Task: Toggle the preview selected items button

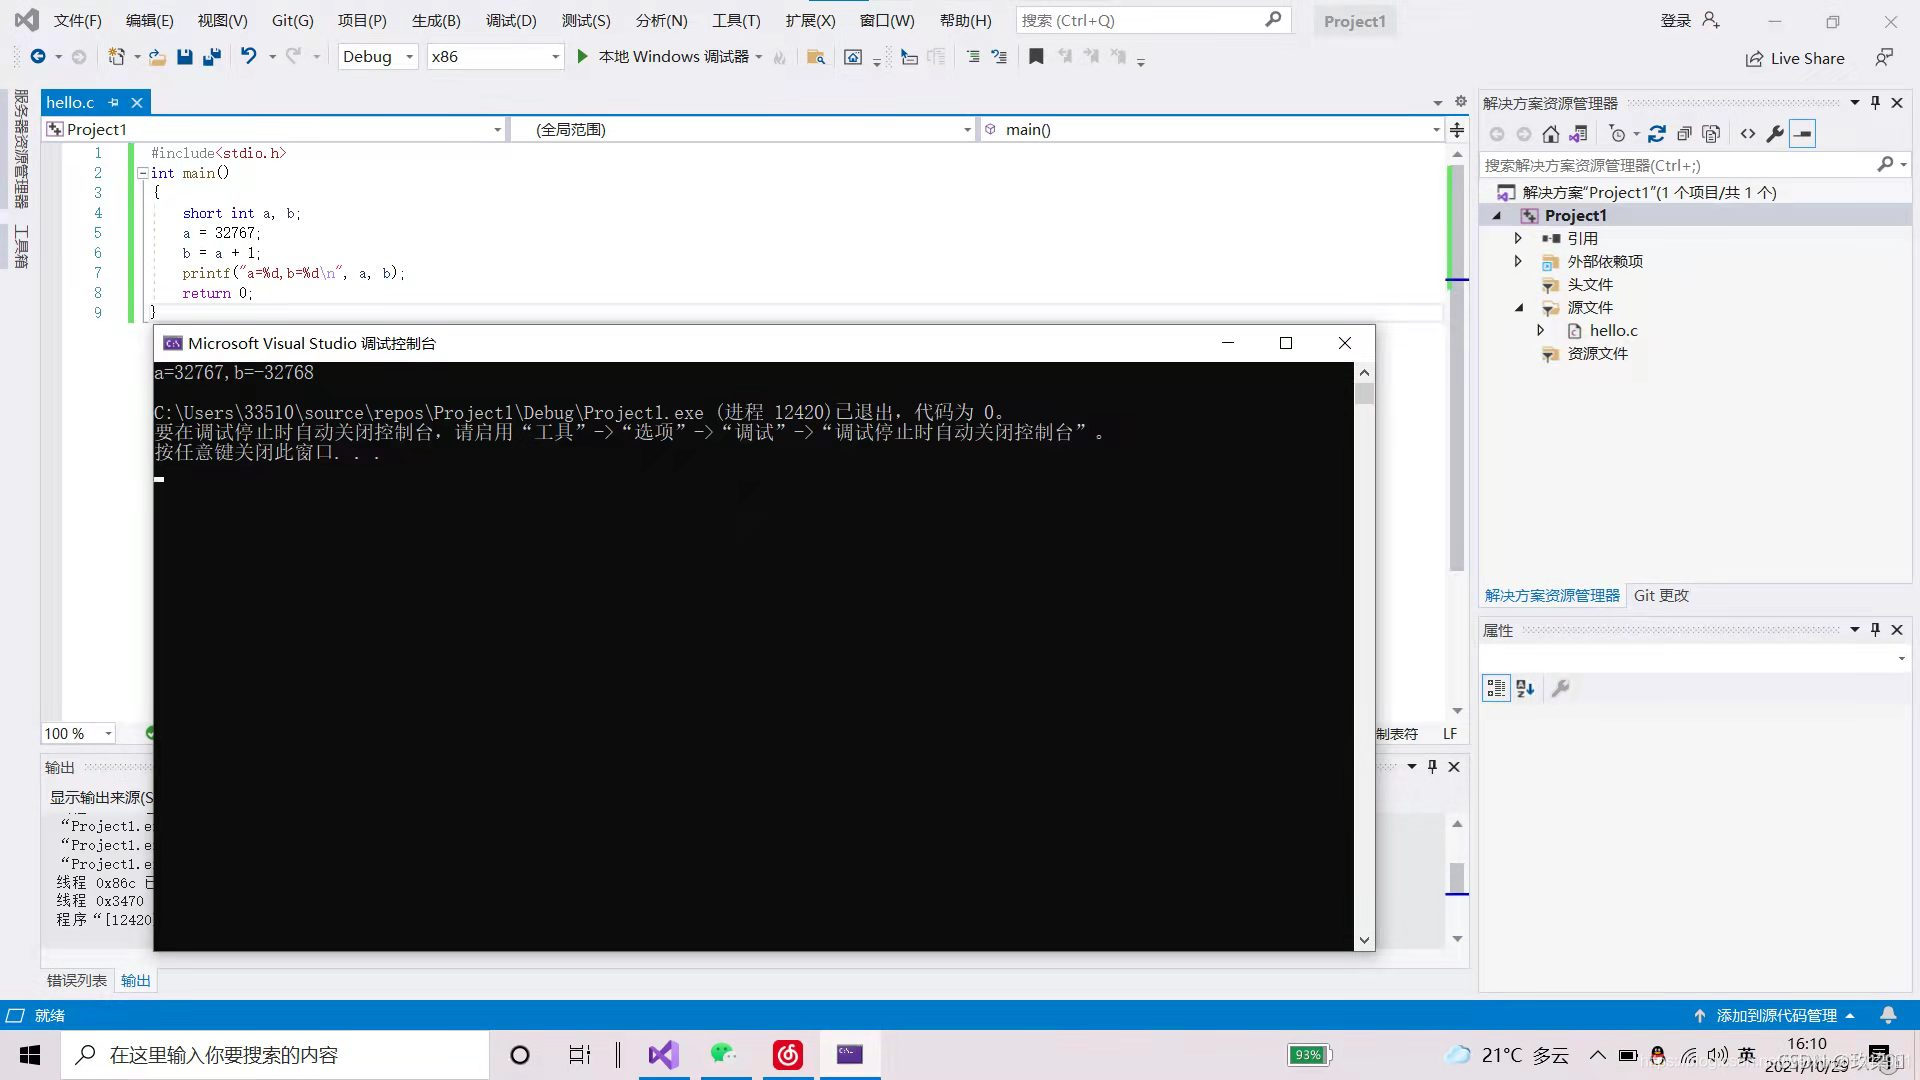Action: 1802,134
